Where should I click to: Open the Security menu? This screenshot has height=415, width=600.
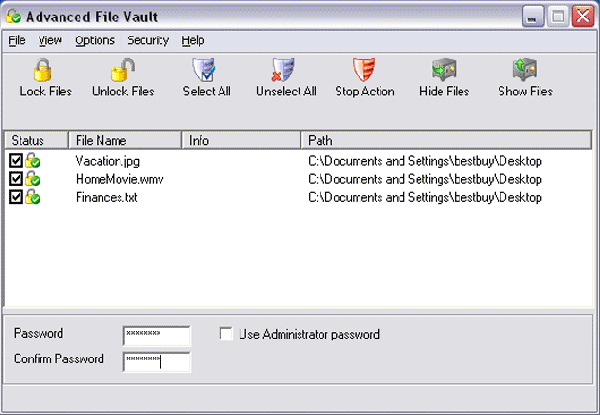(x=148, y=41)
